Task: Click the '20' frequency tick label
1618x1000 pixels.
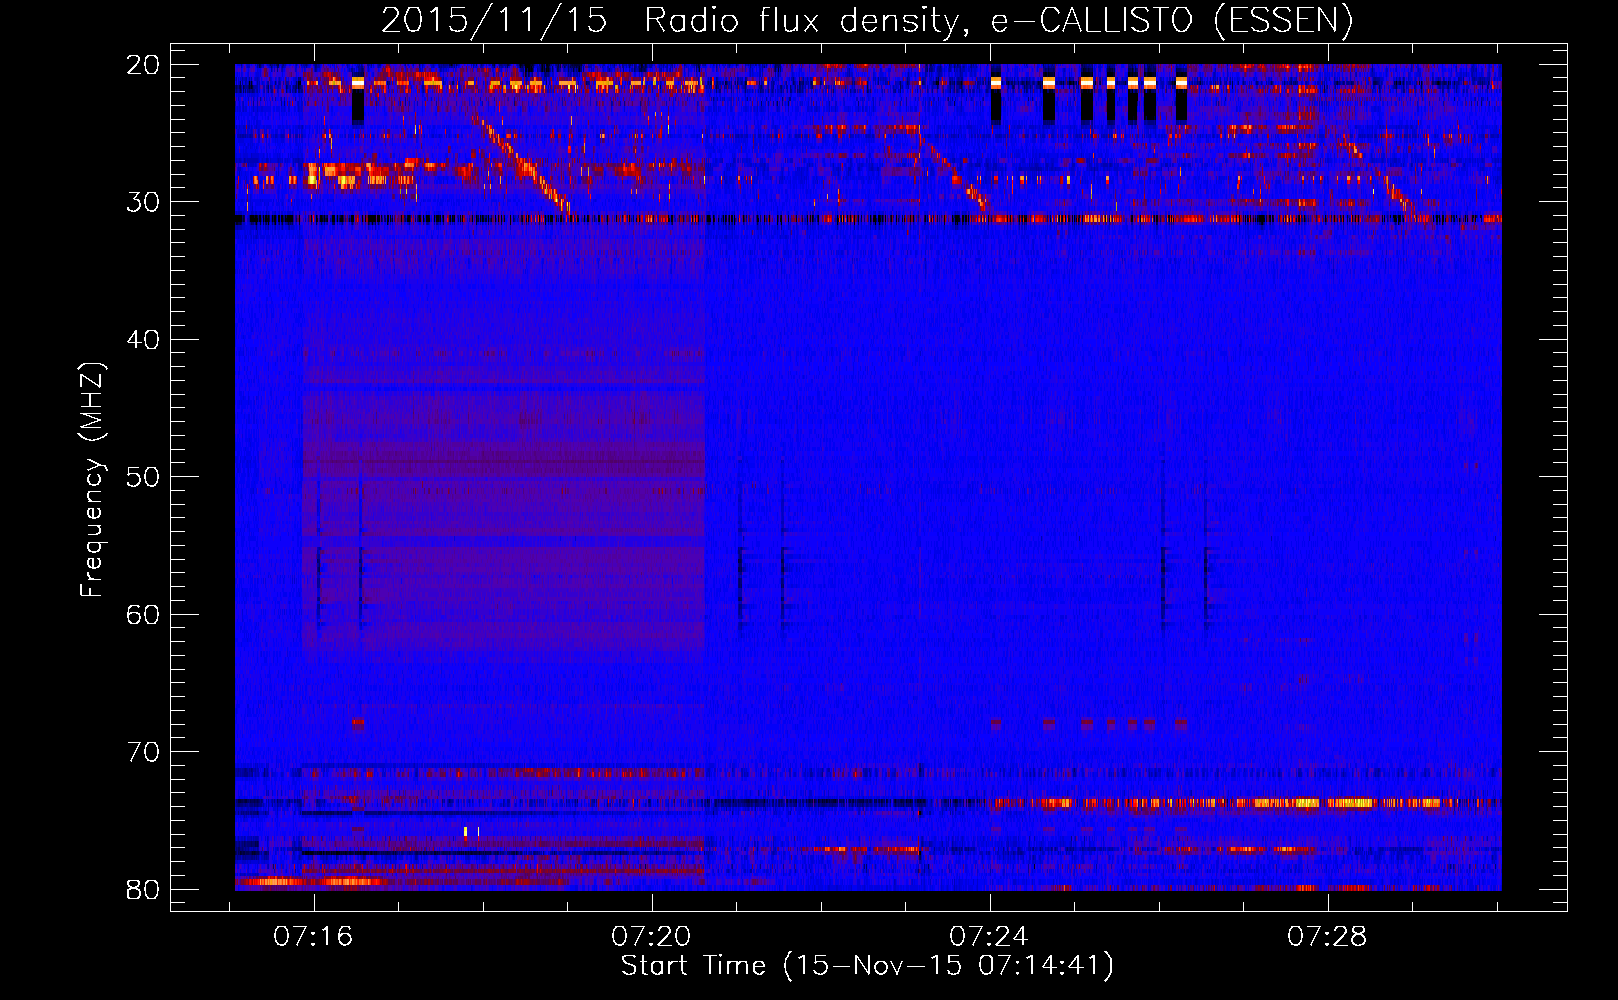Action: (144, 65)
